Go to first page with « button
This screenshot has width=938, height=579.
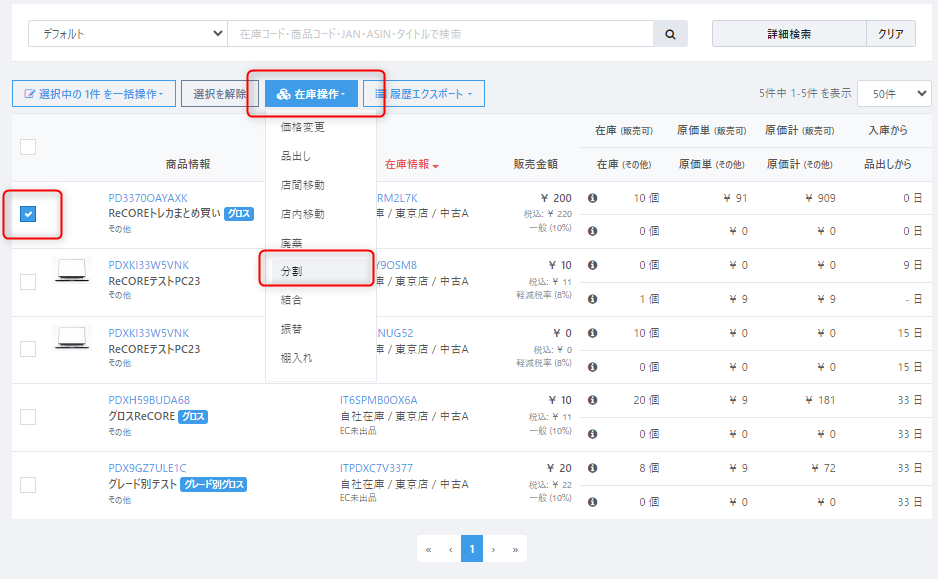tap(428, 549)
